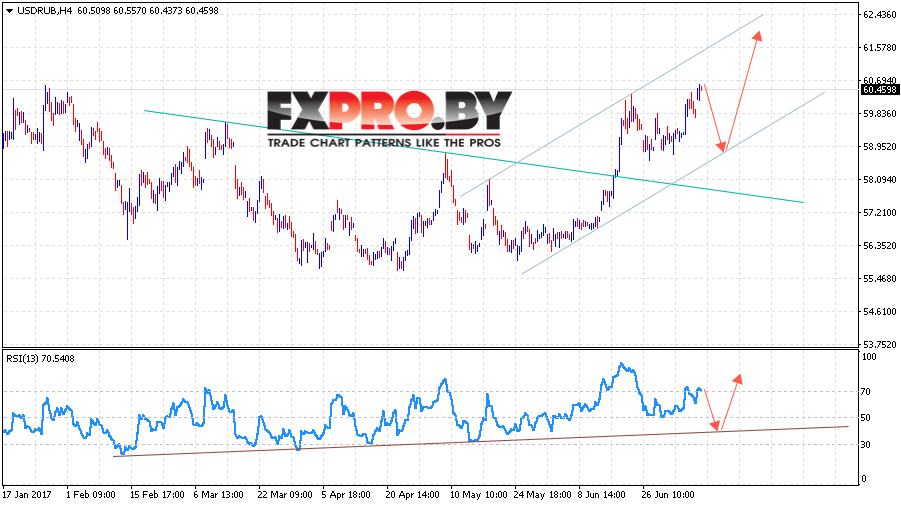
Task: Click the RSI scale value 50
Action: (x=867, y=418)
